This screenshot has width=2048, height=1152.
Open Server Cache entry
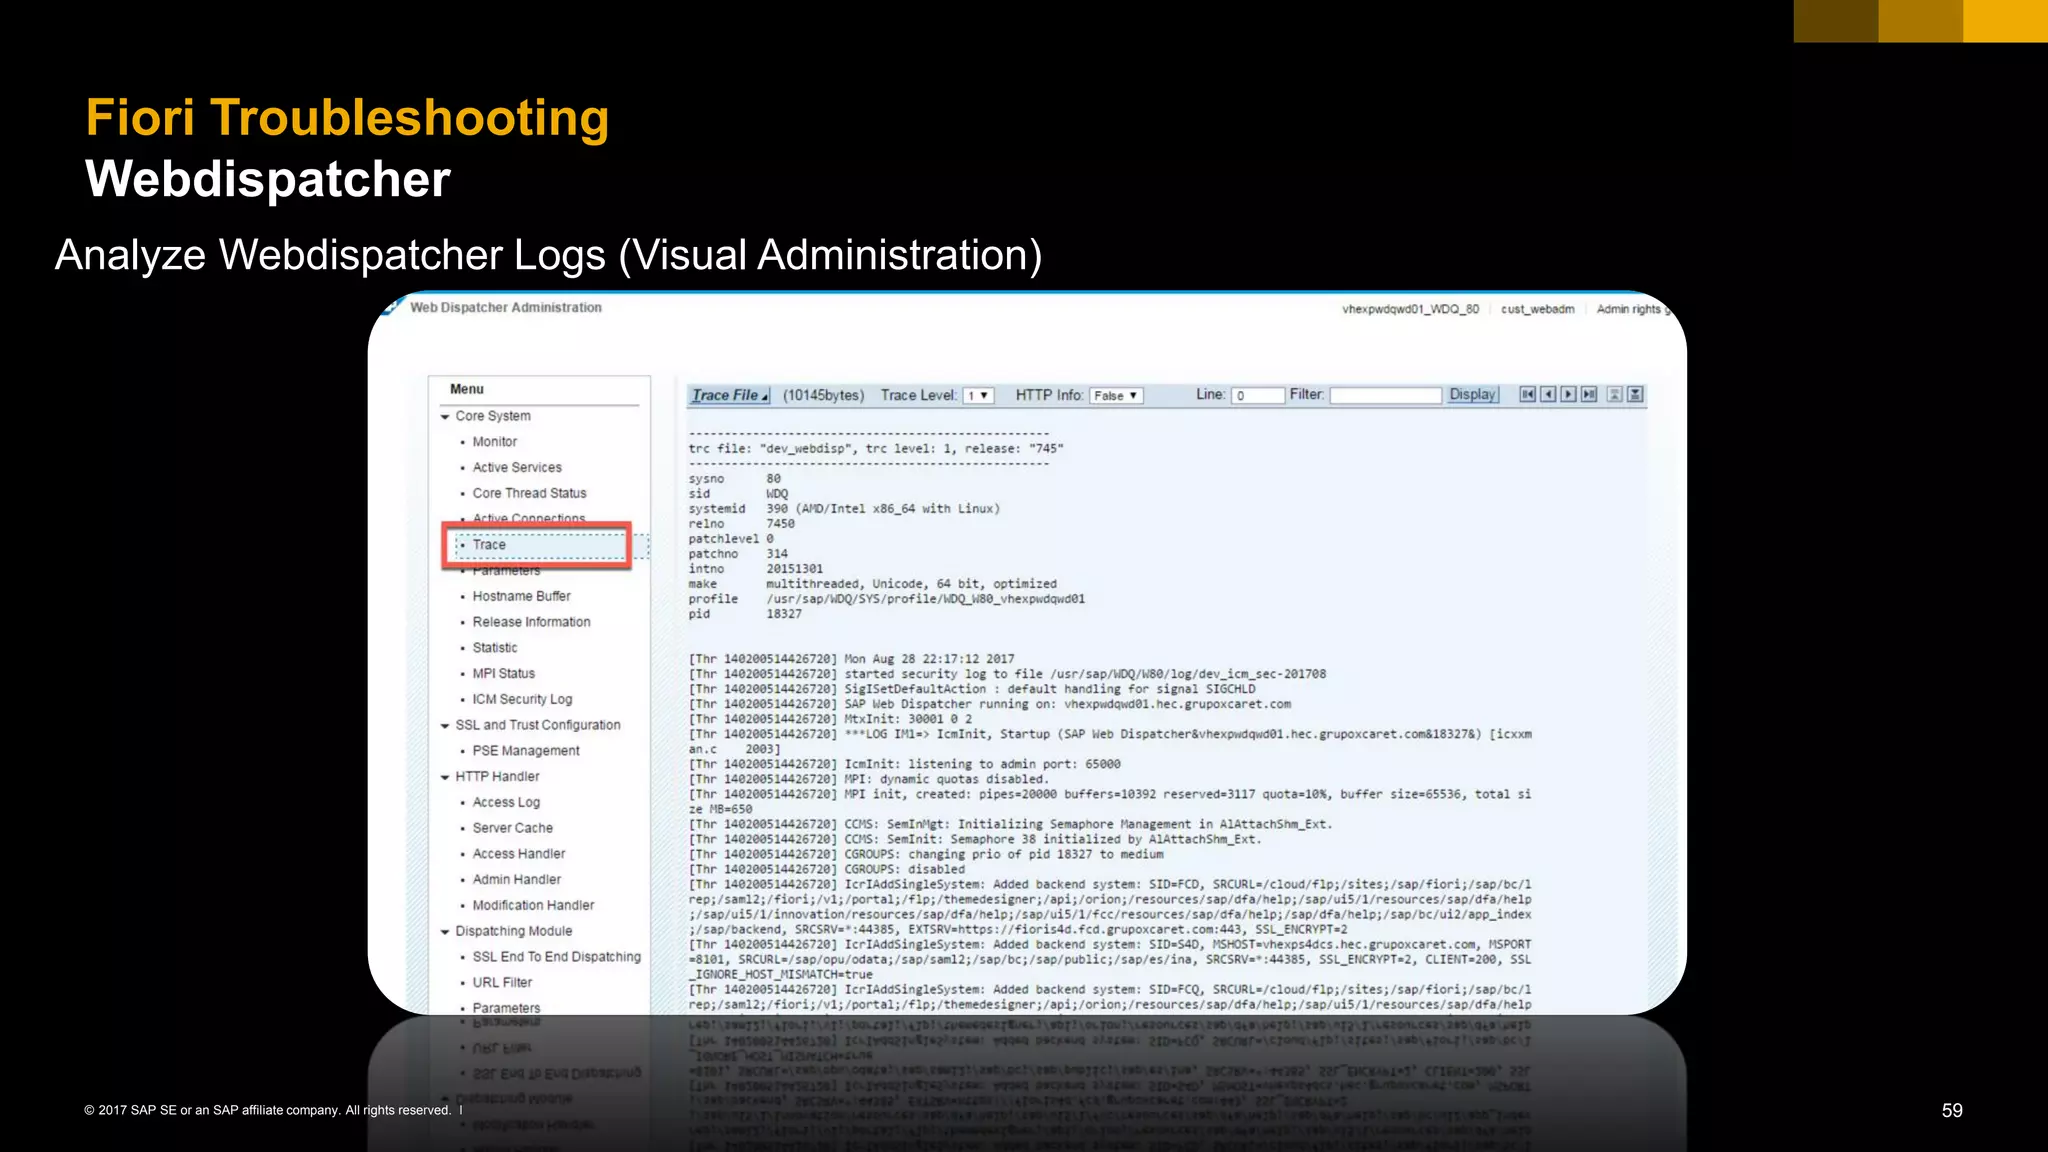coord(512,828)
